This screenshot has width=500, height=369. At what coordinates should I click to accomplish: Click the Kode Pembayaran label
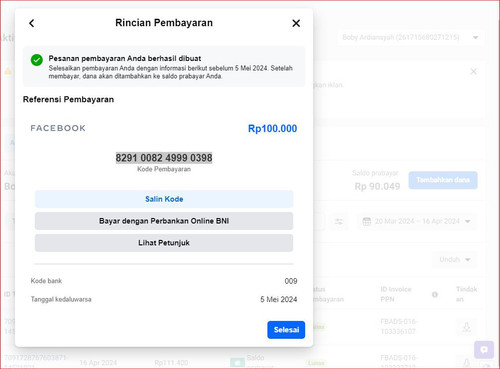click(x=164, y=169)
